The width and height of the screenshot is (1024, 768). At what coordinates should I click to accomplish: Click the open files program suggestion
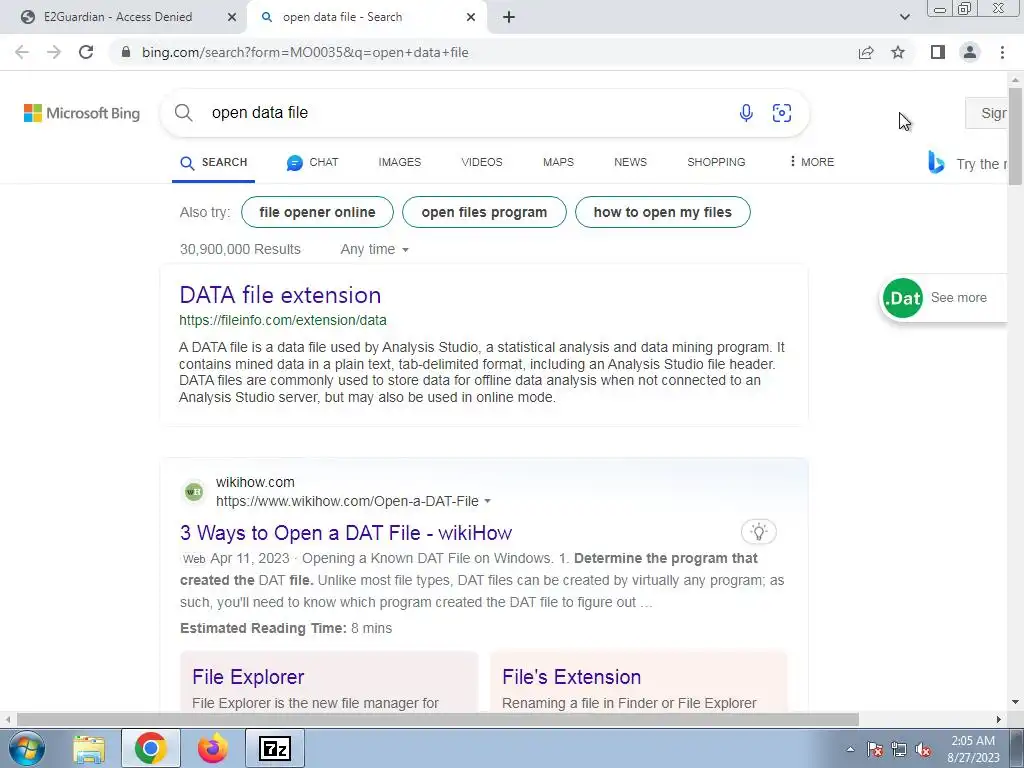(484, 212)
